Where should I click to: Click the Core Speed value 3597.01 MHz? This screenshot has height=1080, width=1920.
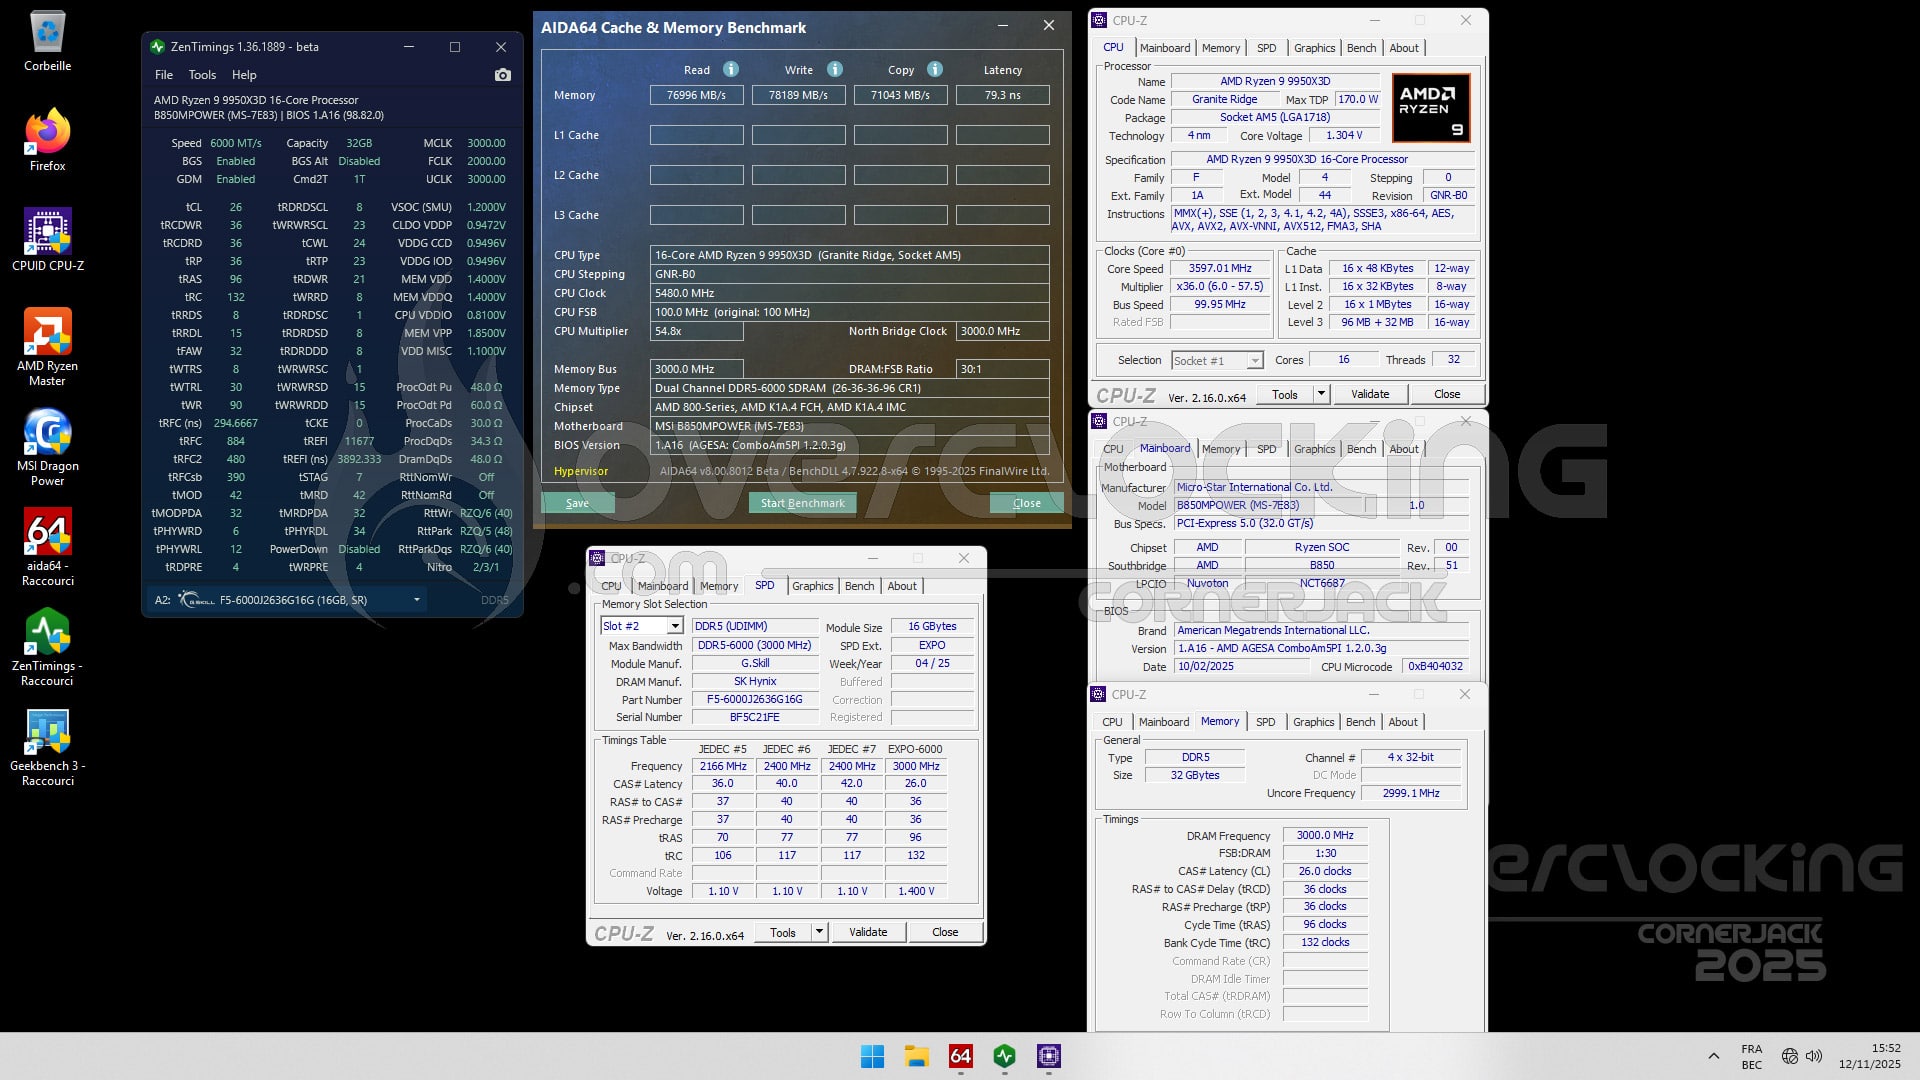(1220, 268)
